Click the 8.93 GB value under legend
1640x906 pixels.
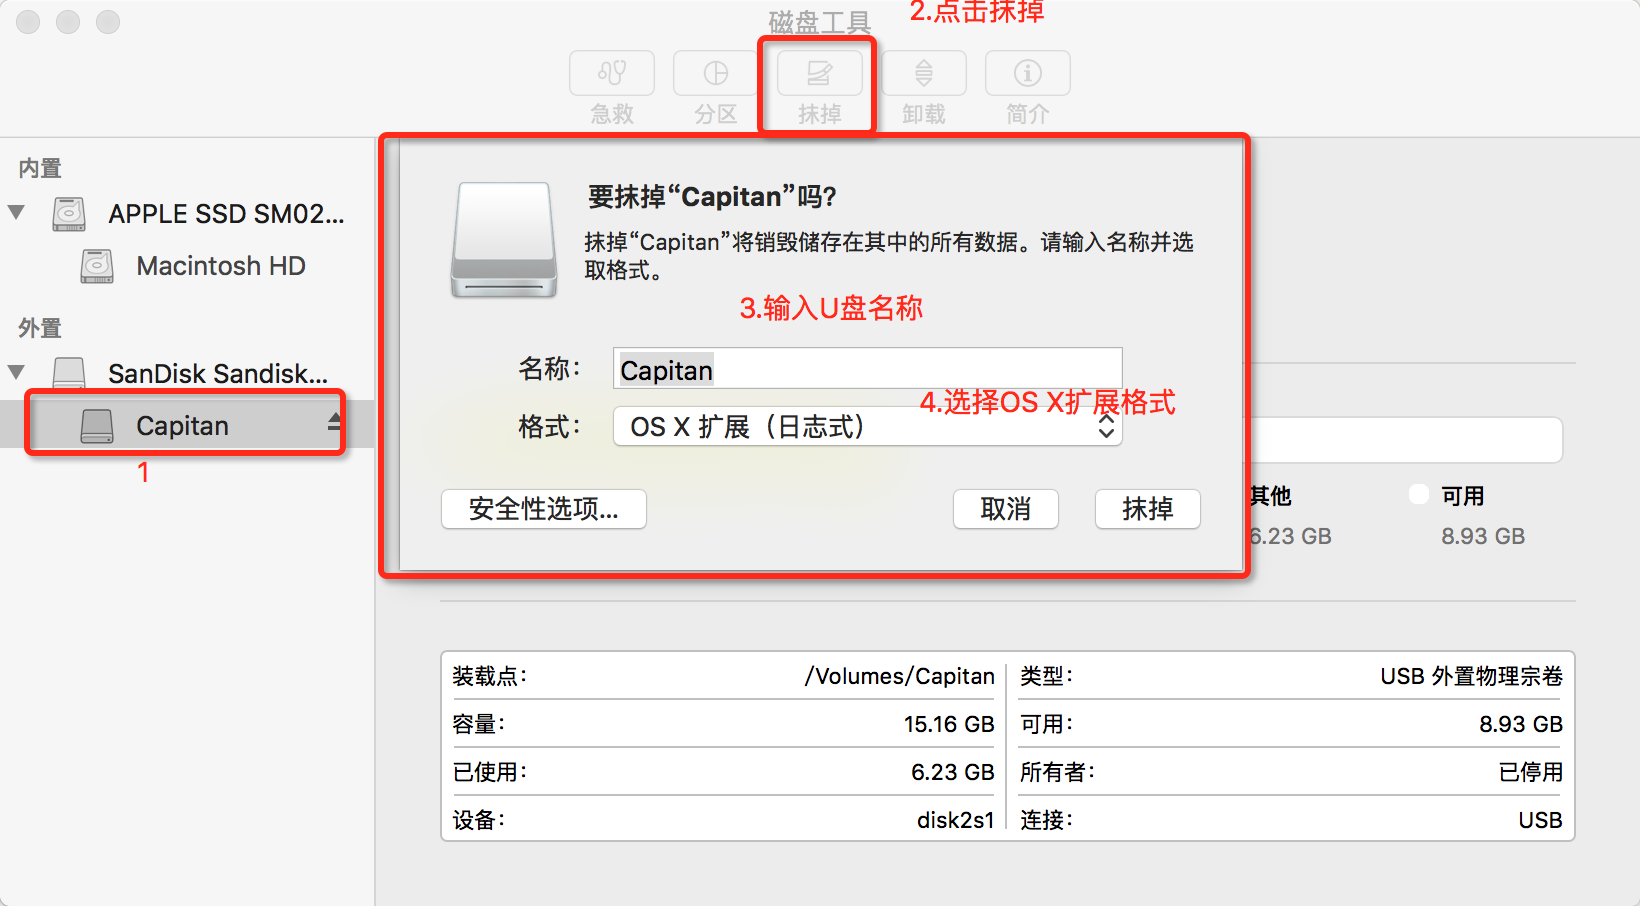tap(1483, 536)
